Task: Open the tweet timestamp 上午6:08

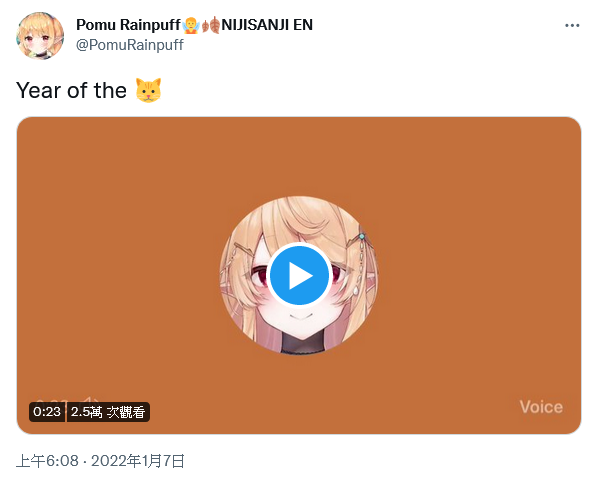Action: 47,461
